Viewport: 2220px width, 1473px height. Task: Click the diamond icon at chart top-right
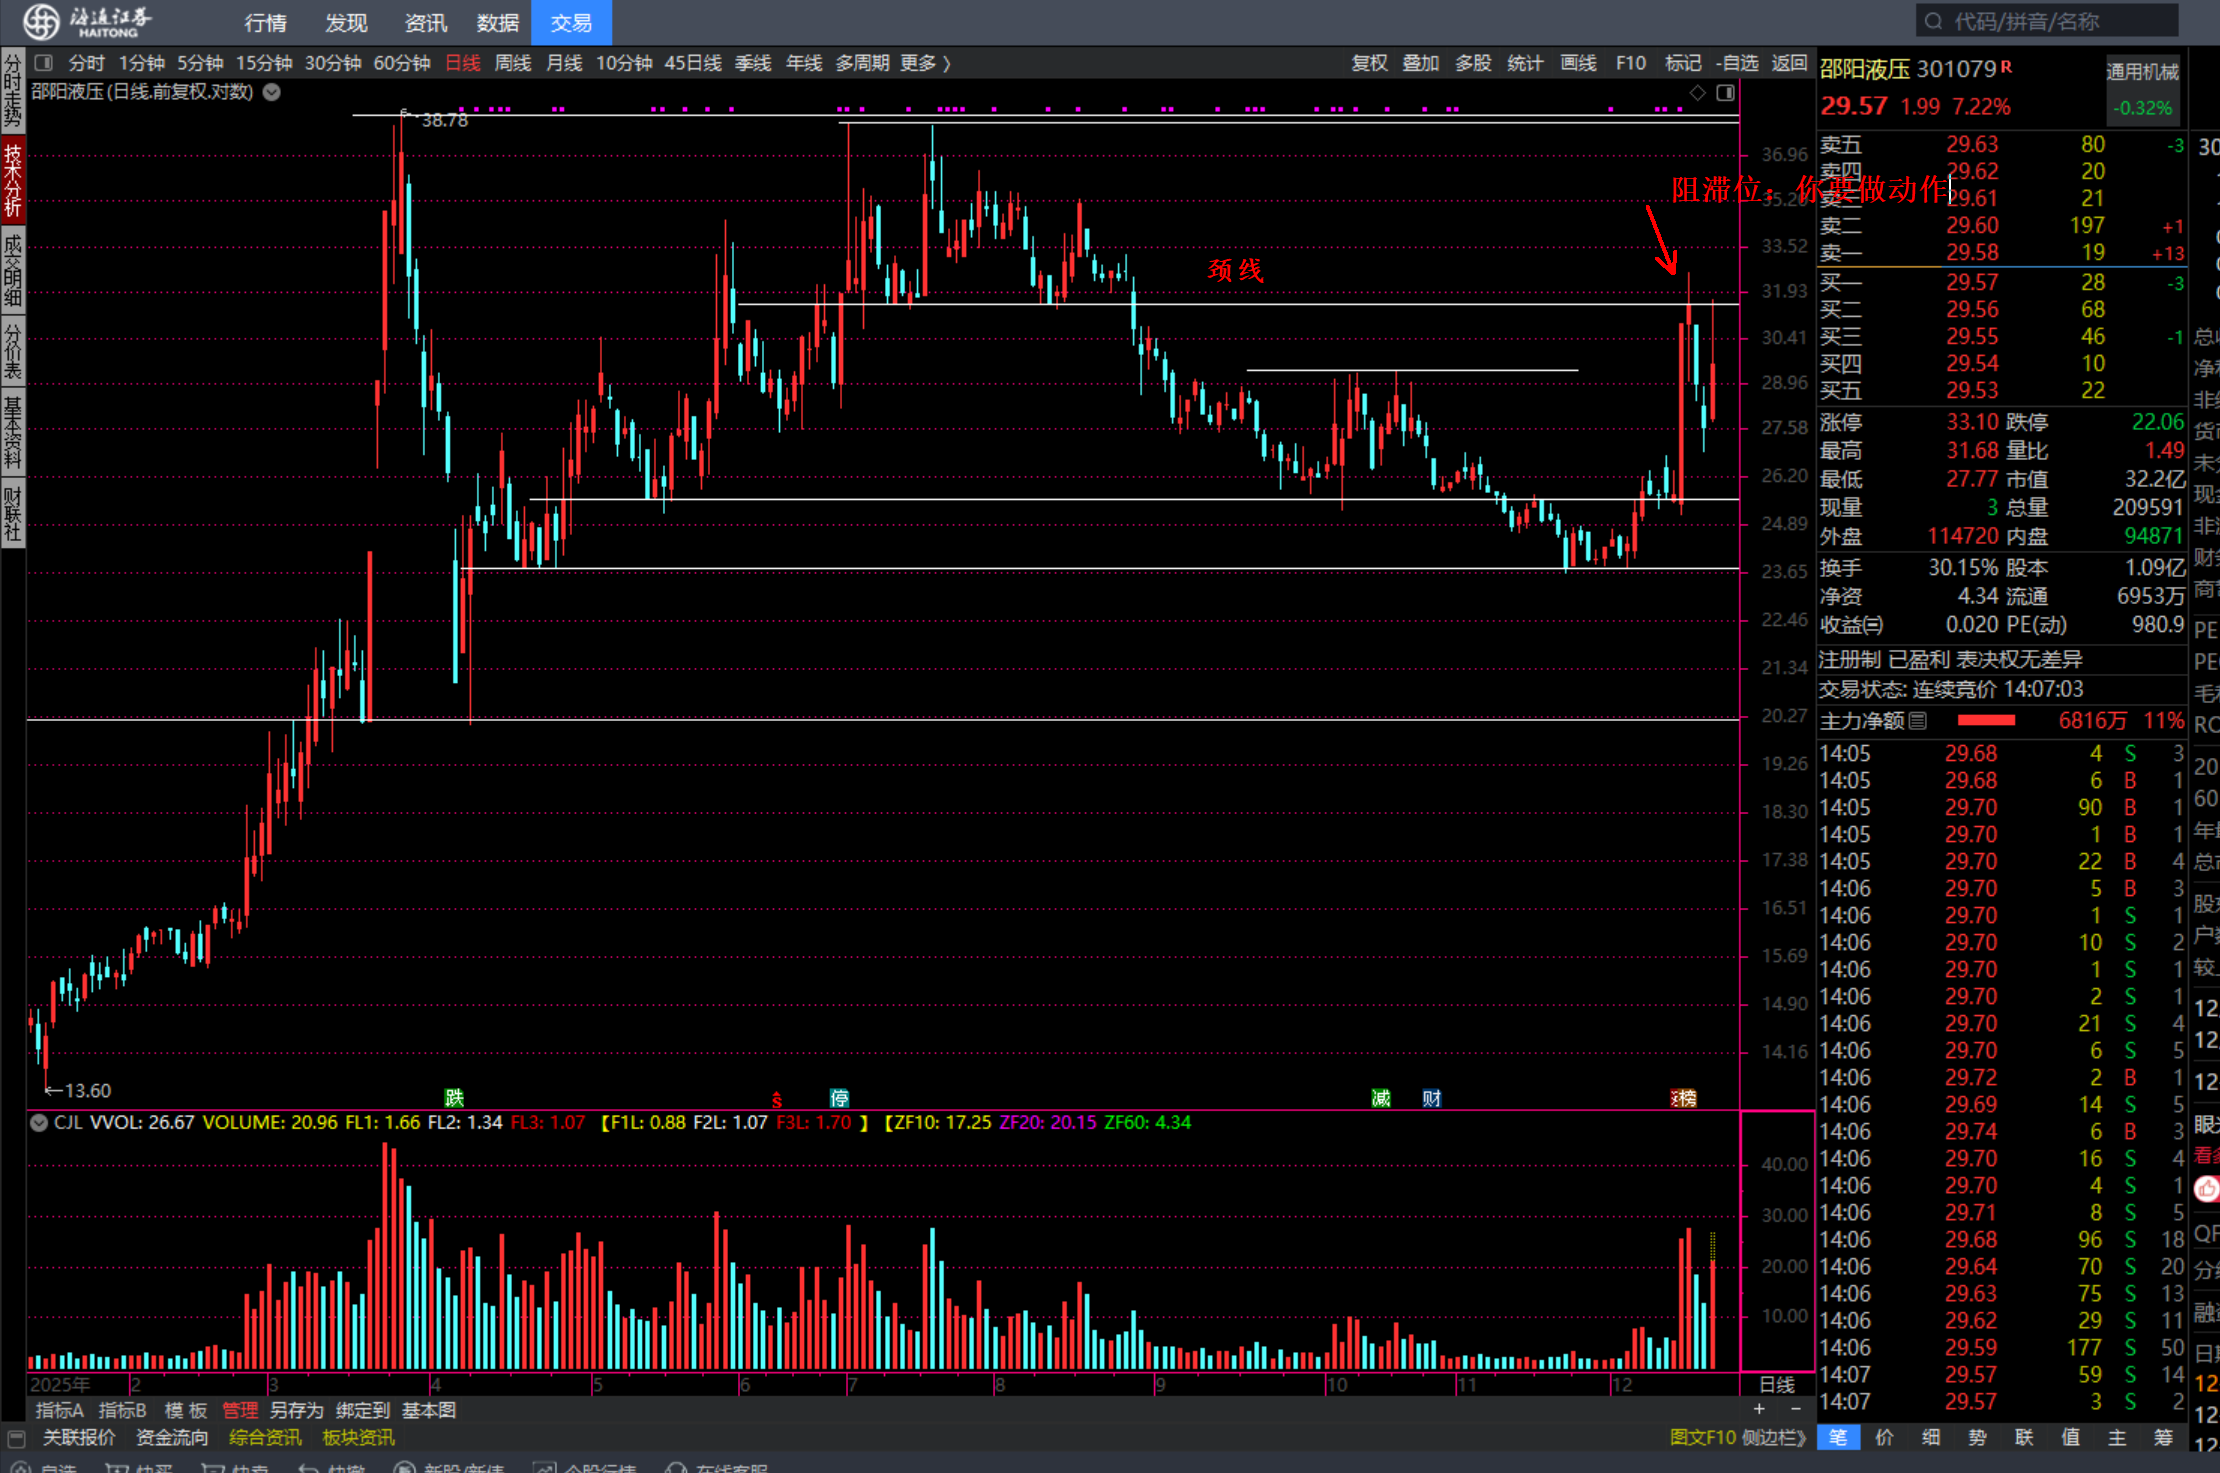click(x=1697, y=92)
